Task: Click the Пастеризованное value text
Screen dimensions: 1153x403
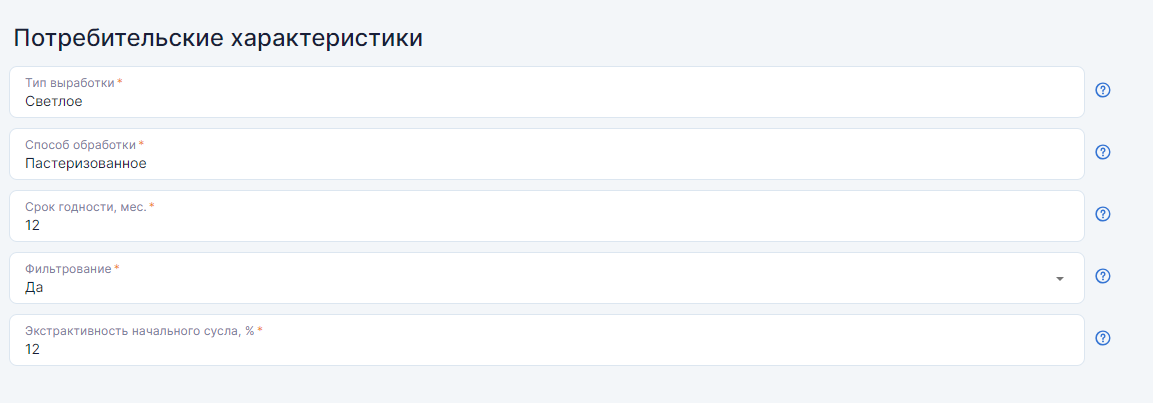Action: [86, 163]
